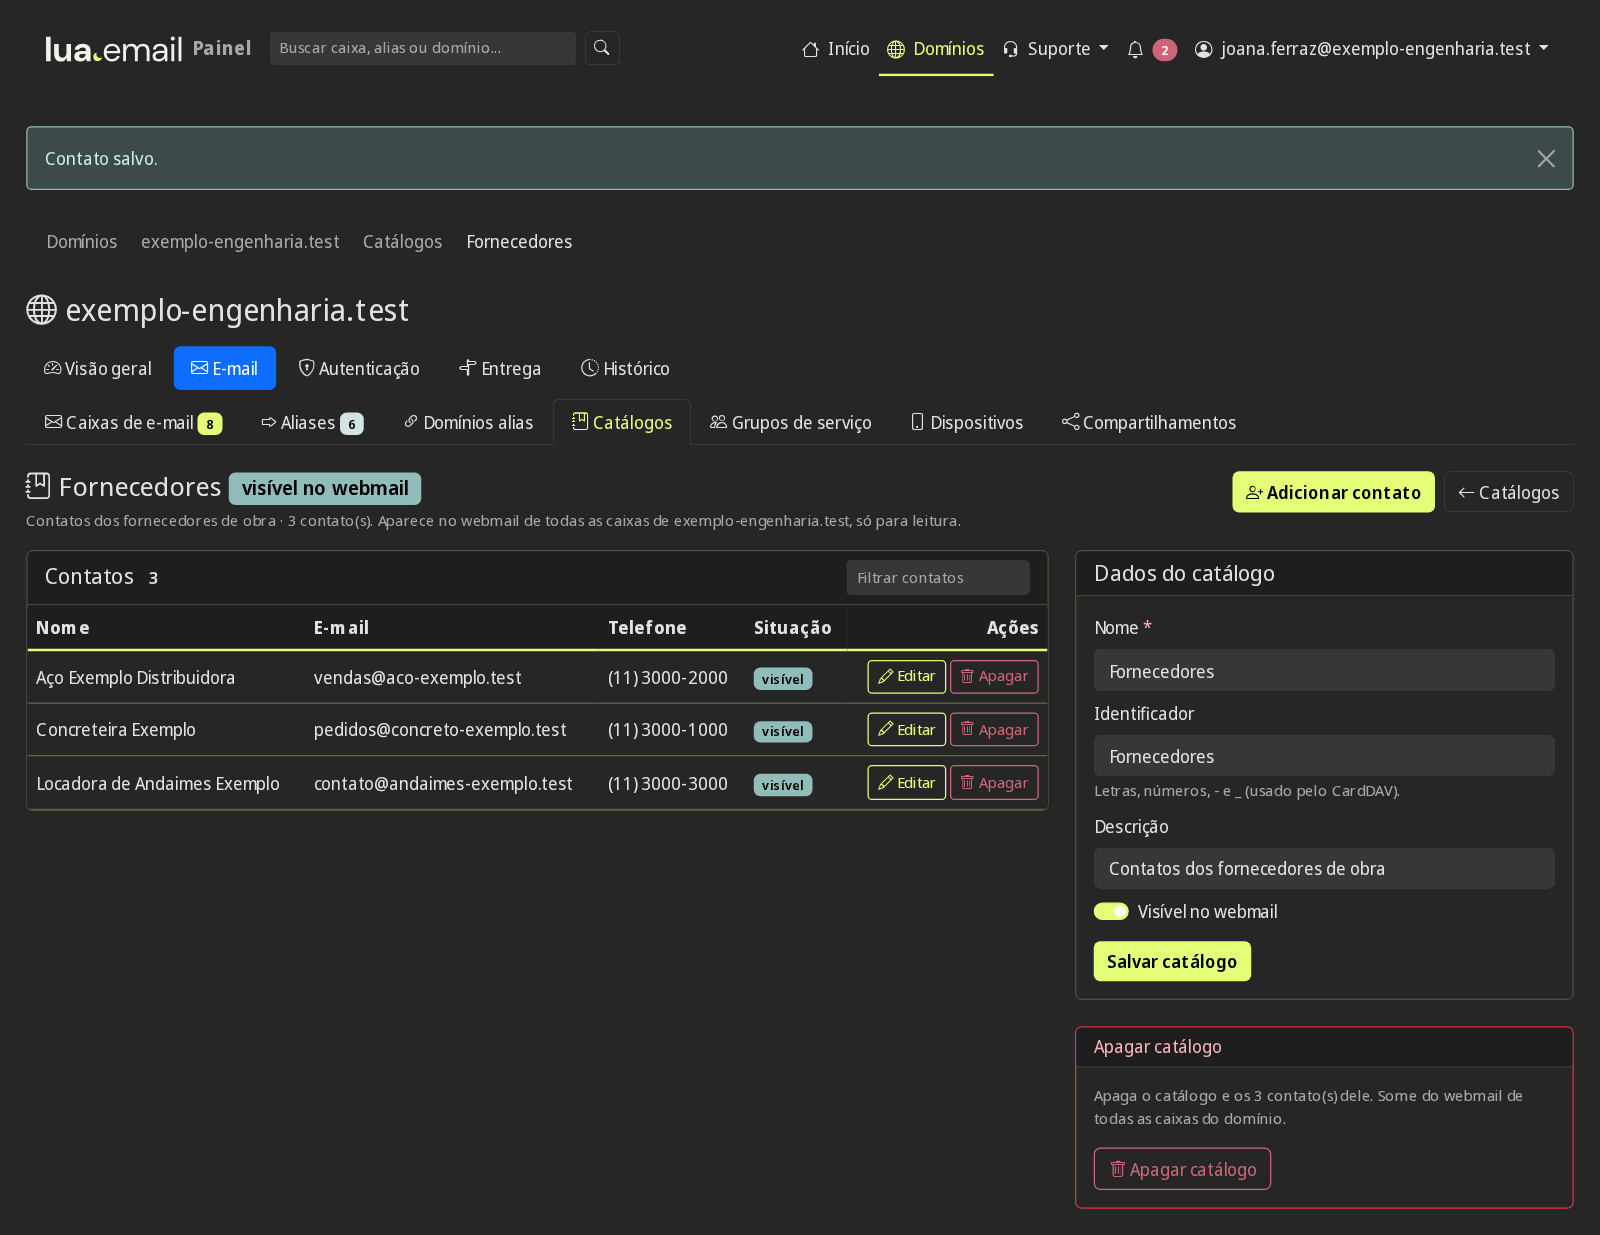Click the Salvar catálogo button

1172,961
